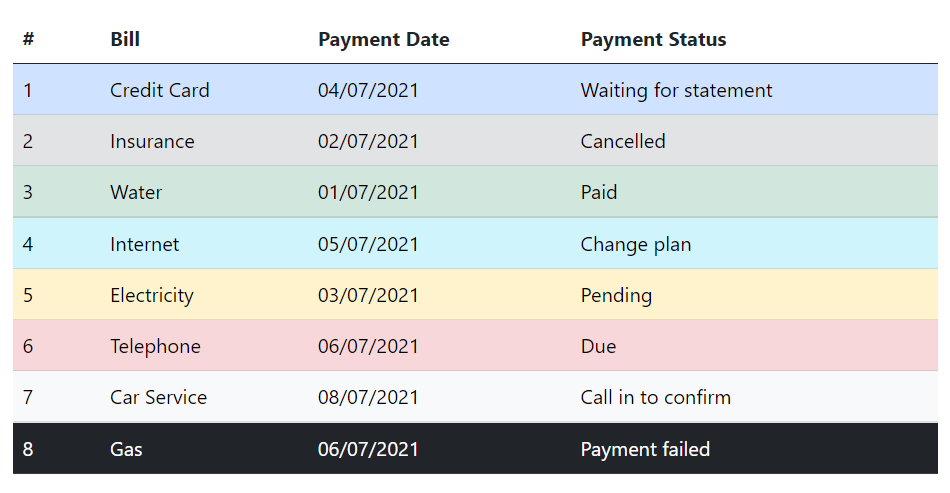Click the Internet bill cell
Screen dimensions: 950x493
pos(144,244)
